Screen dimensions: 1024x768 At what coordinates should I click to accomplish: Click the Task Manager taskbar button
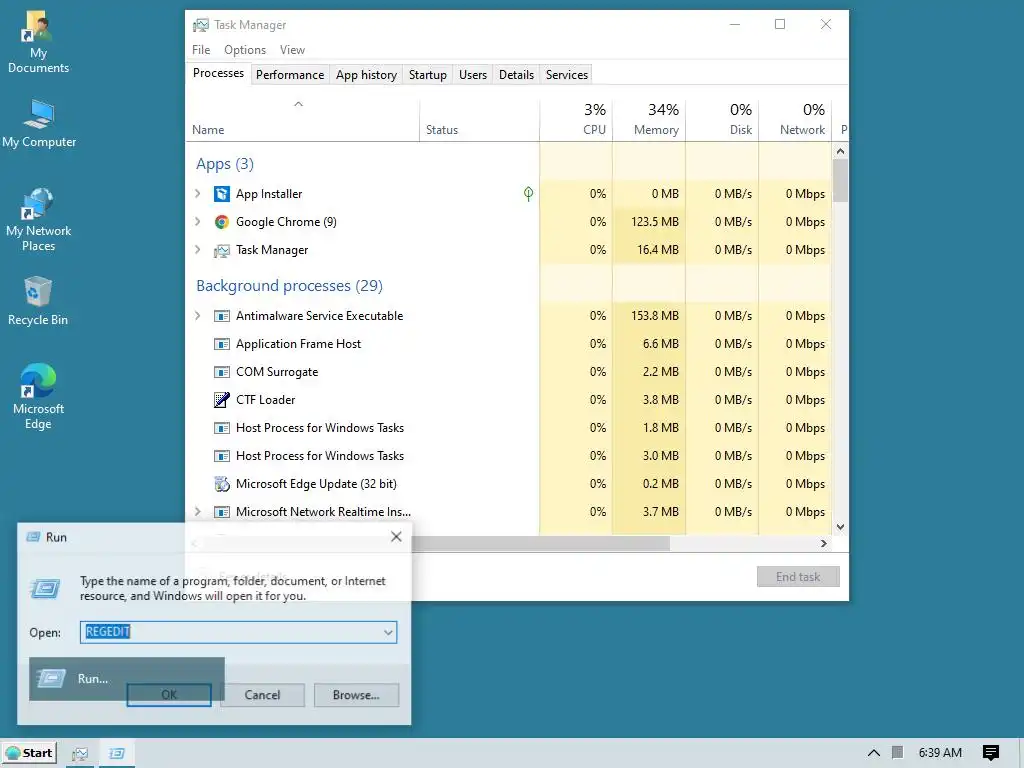point(80,754)
